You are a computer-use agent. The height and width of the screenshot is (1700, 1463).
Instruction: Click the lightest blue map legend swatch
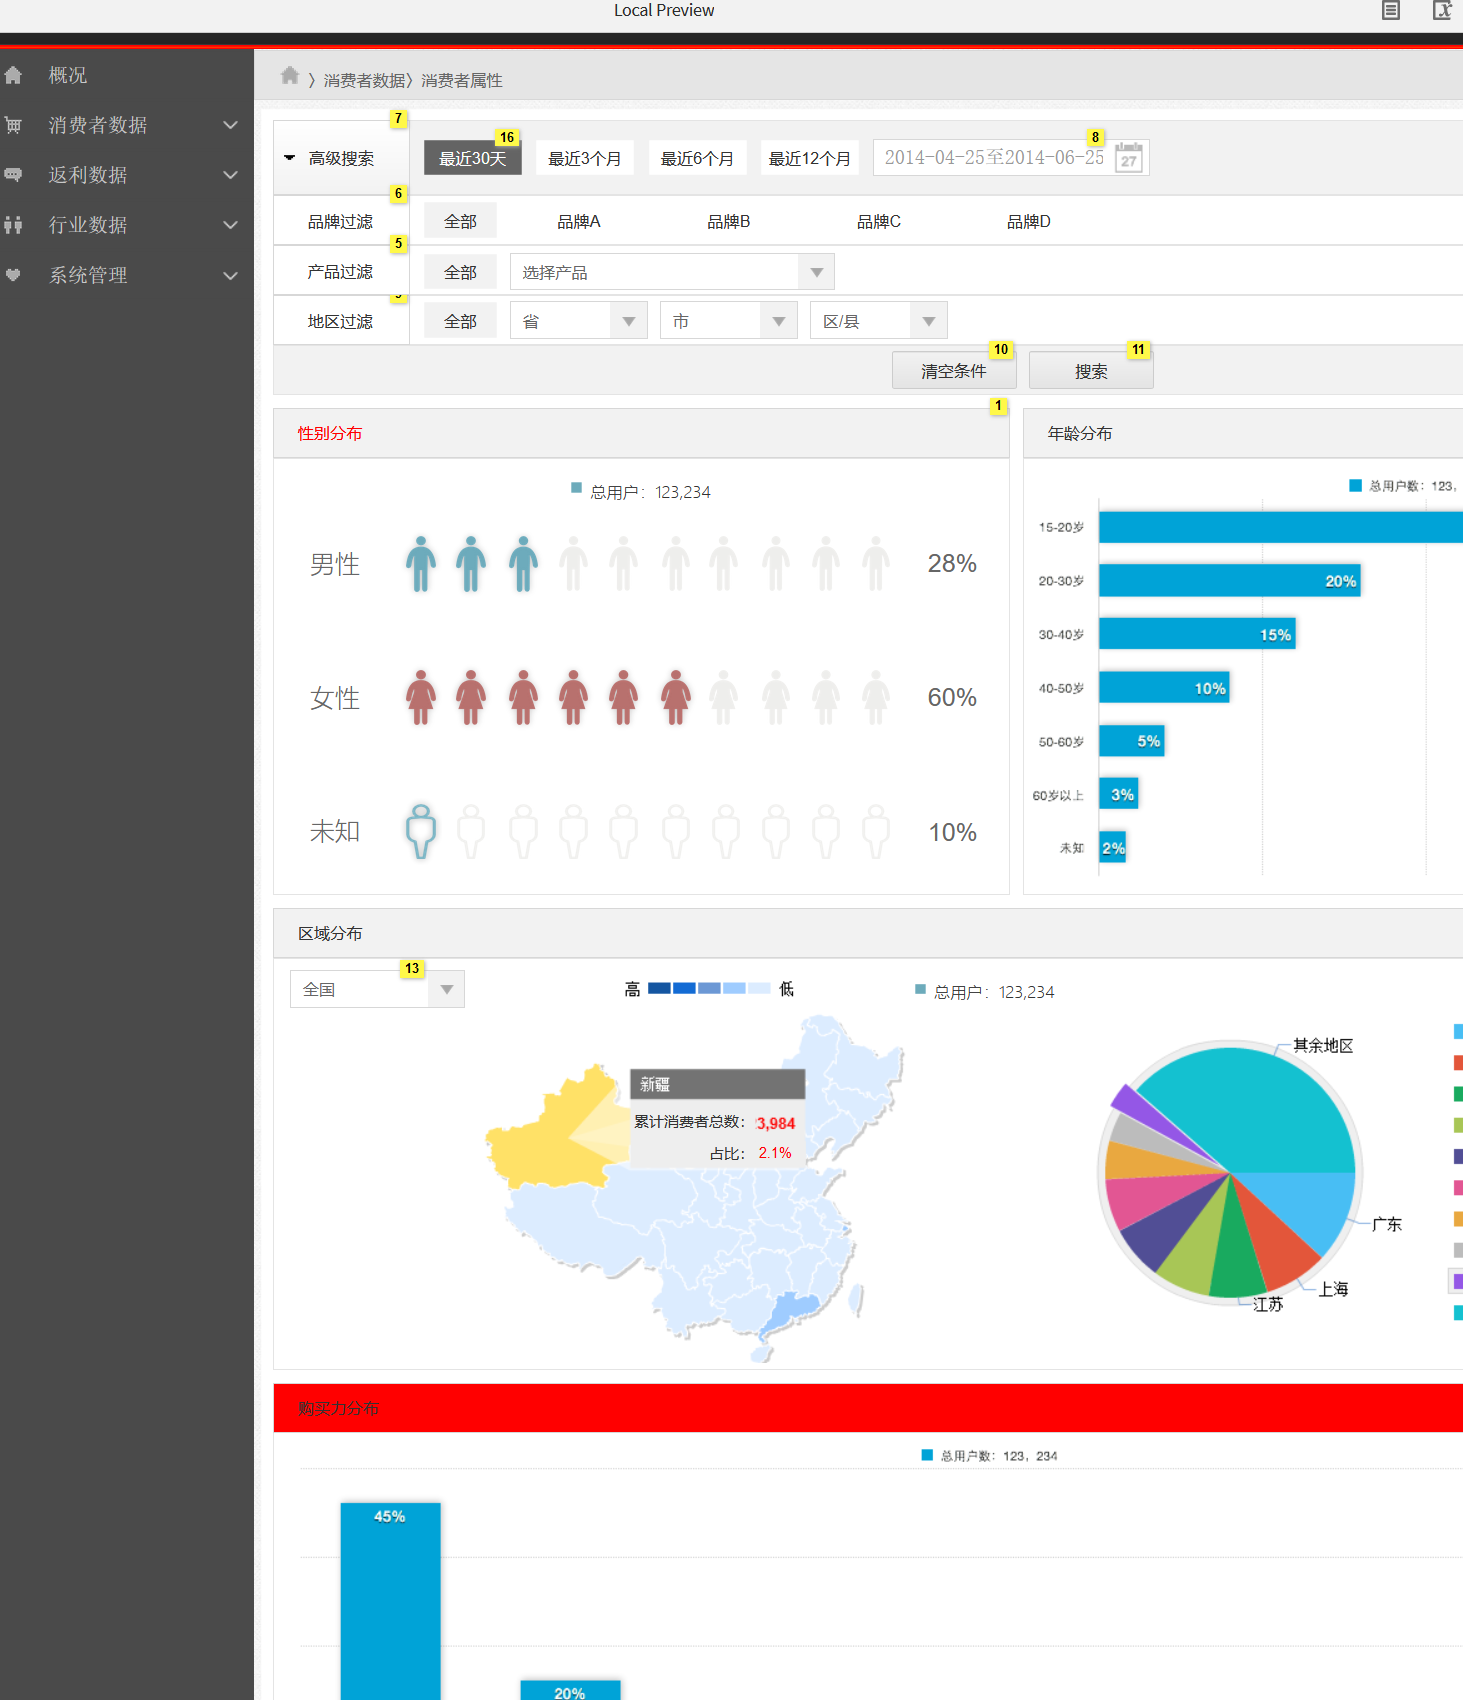click(x=759, y=988)
